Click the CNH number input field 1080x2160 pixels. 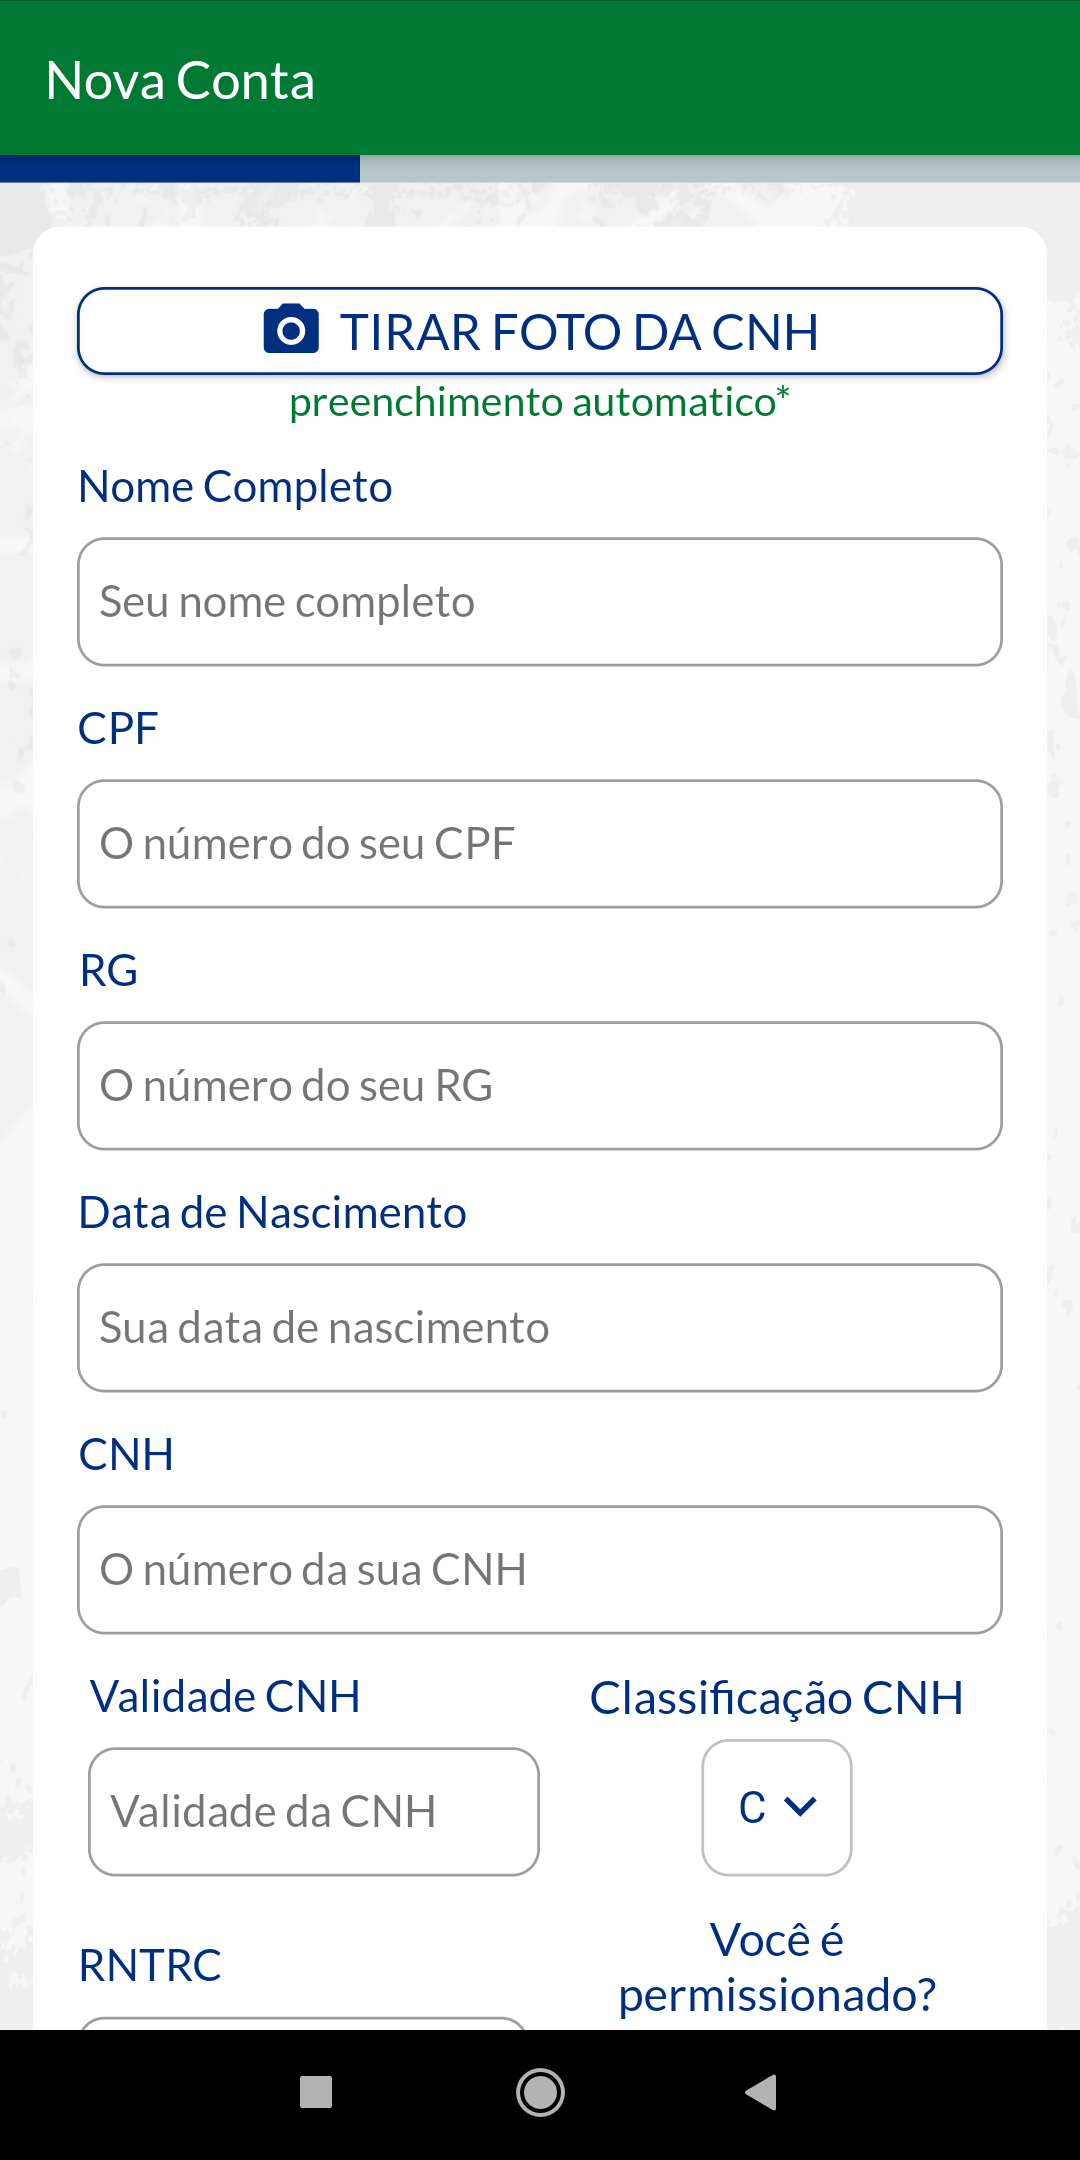pyautogui.click(x=540, y=1570)
